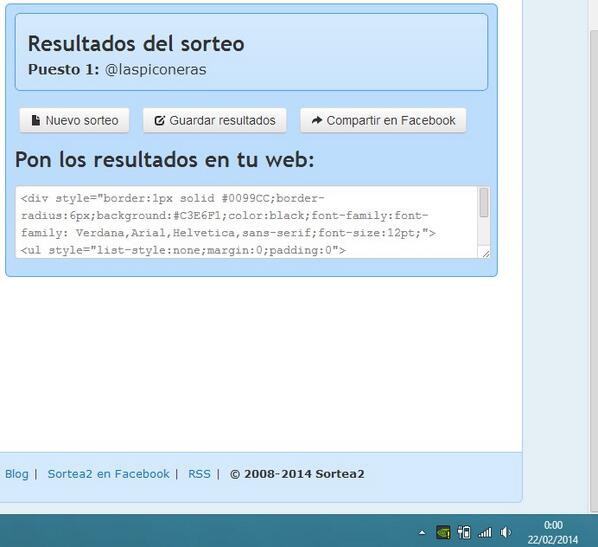The width and height of the screenshot is (598, 547).
Task: Click the Pon los resultados en tu web heading
Action: (165, 159)
